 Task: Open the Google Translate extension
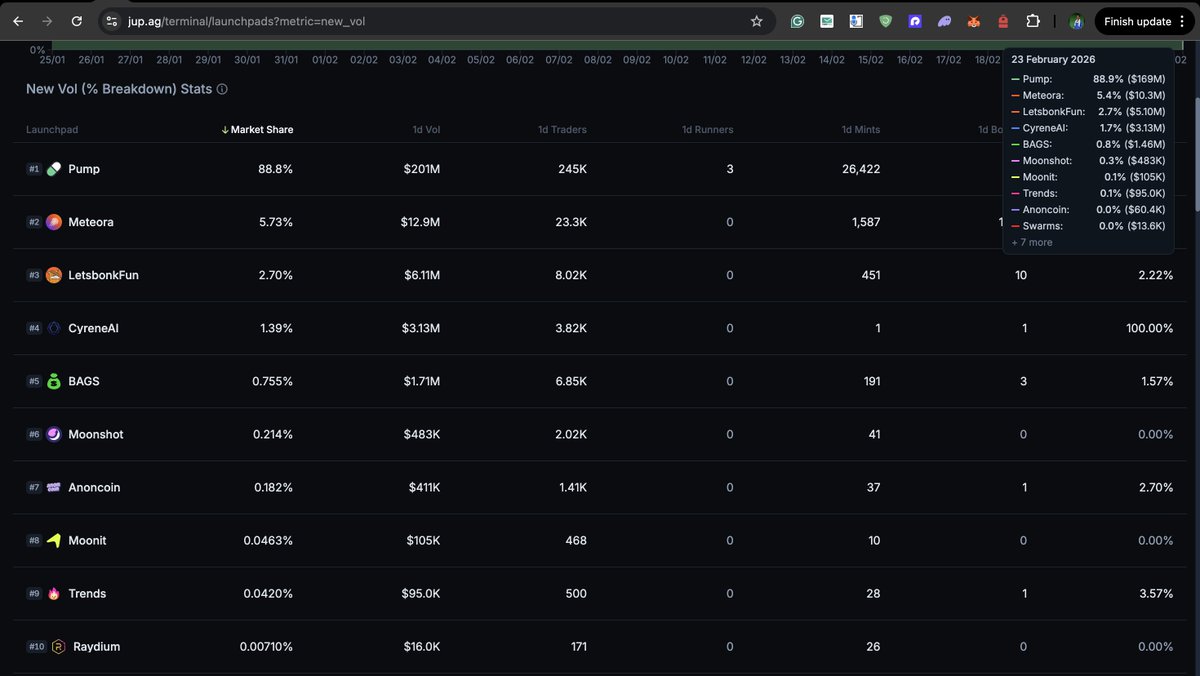pyautogui.click(x=856, y=21)
